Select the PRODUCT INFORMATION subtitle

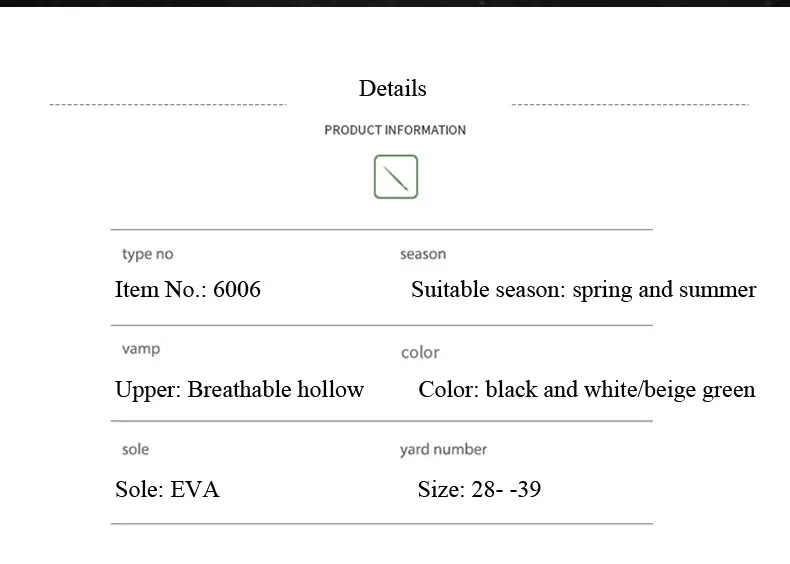coord(395,130)
